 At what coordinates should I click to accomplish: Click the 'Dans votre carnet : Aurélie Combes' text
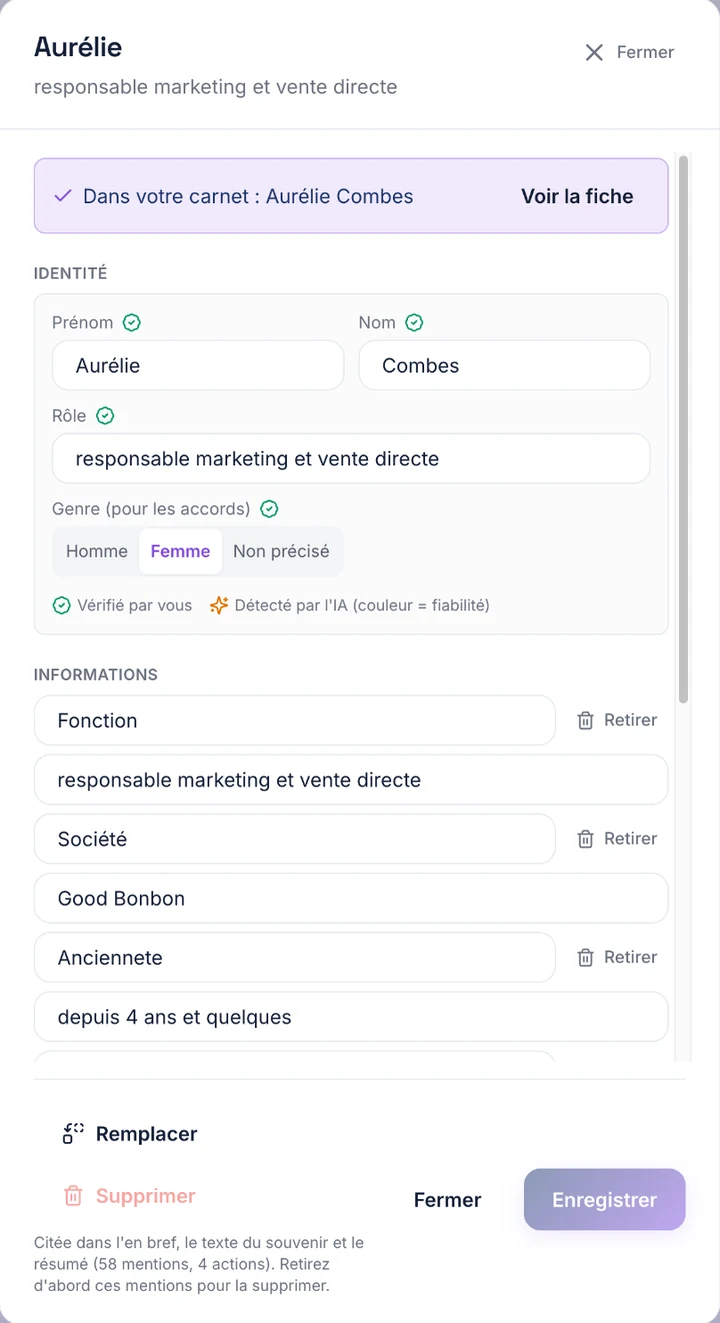248,196
